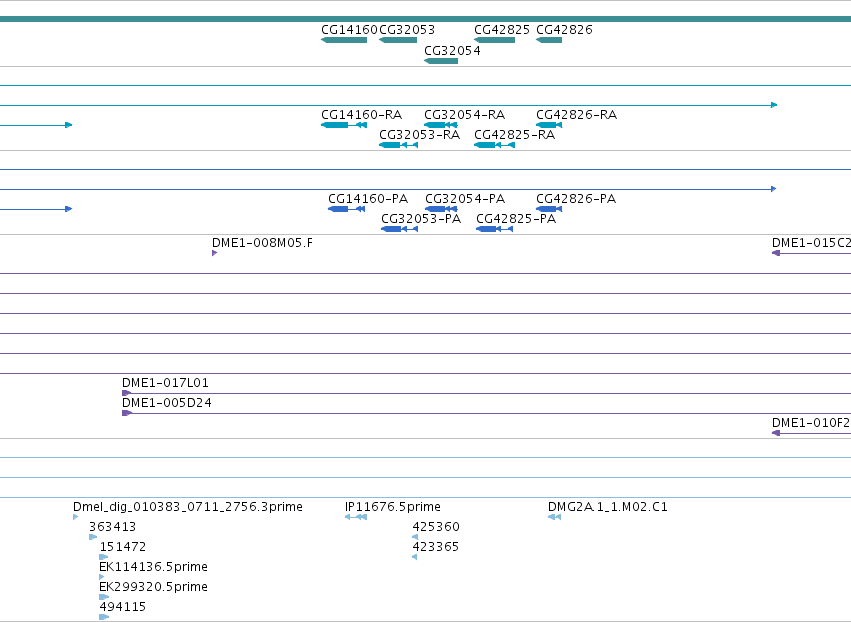This screenshot has width=851, height=622.
Task: Click transcript CG42826-RA glyph
Action: tap(549, 125)
